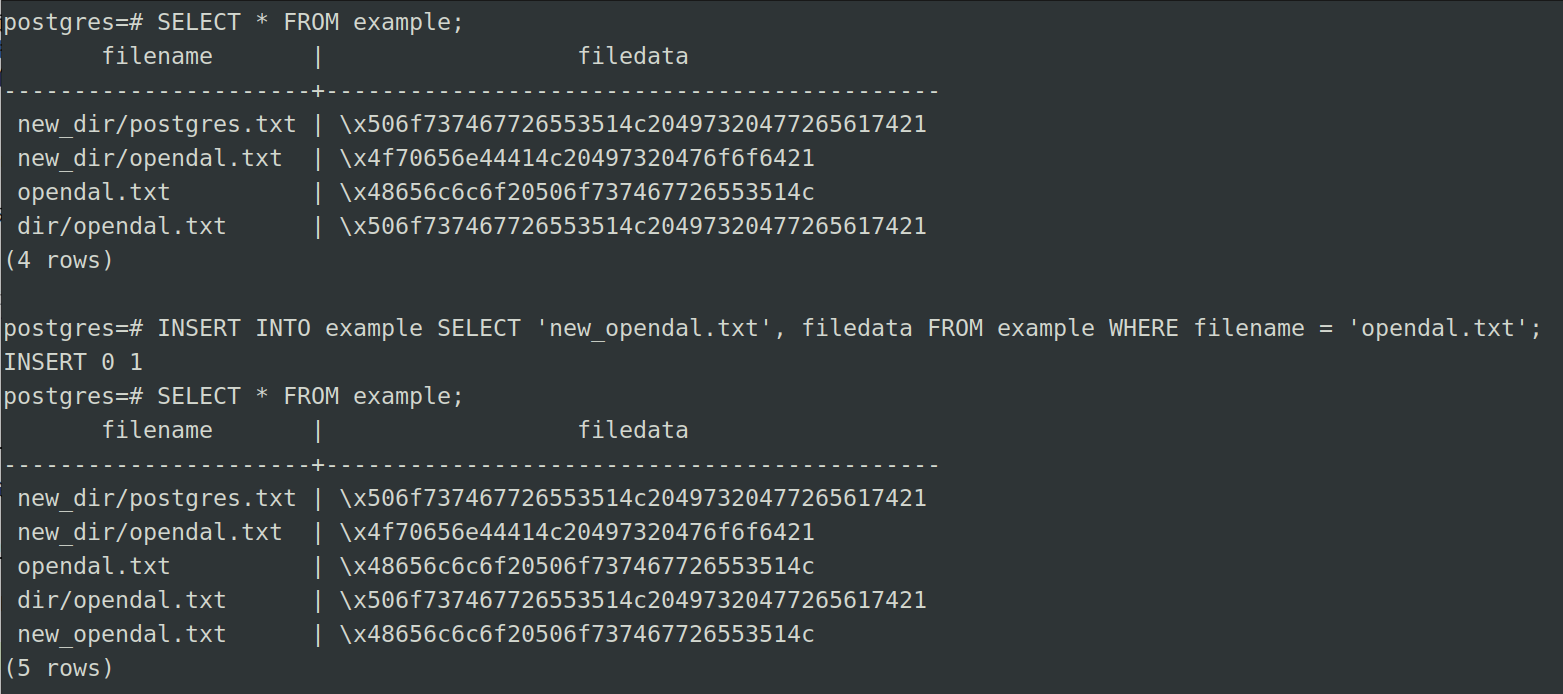This screenshot has height=694, width=1563.
Task: Click the (5 rows) result count
Action: click(59, 668)
